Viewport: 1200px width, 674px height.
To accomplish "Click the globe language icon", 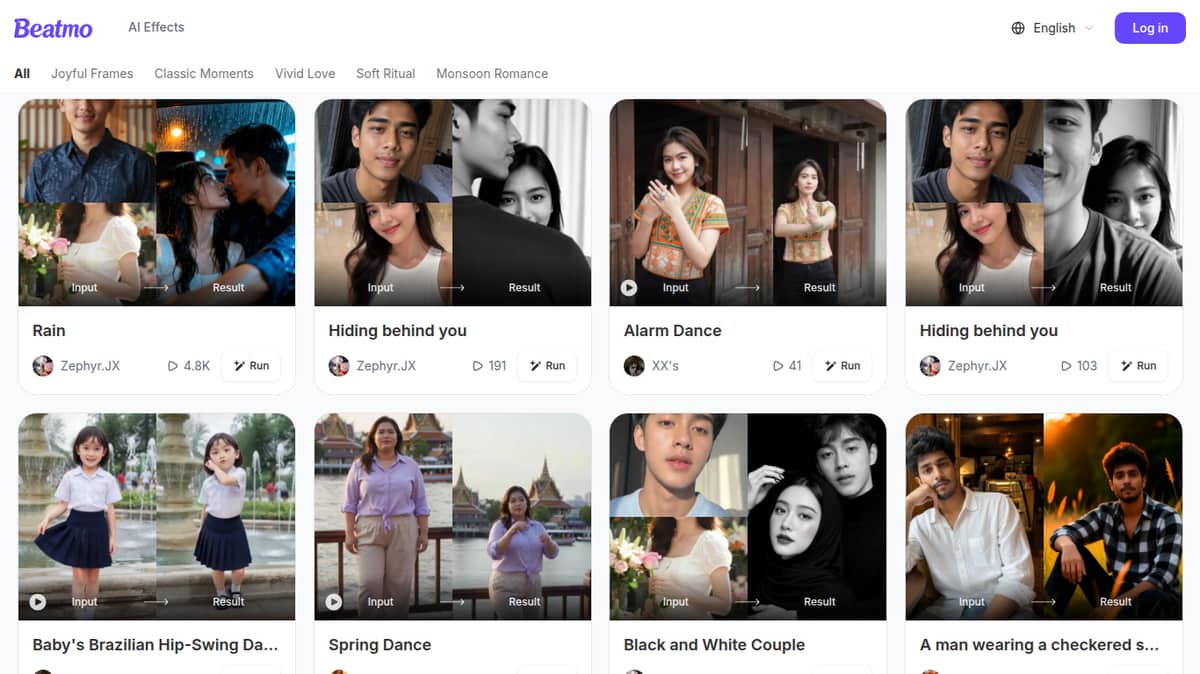I will [x=1018, y=28].
